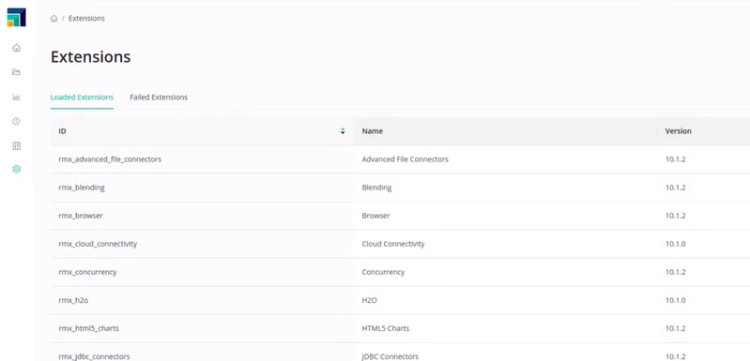Open the bar chart icon in sidebar
Viewport: 750px width, 361px height.
[x=16, y=97]
